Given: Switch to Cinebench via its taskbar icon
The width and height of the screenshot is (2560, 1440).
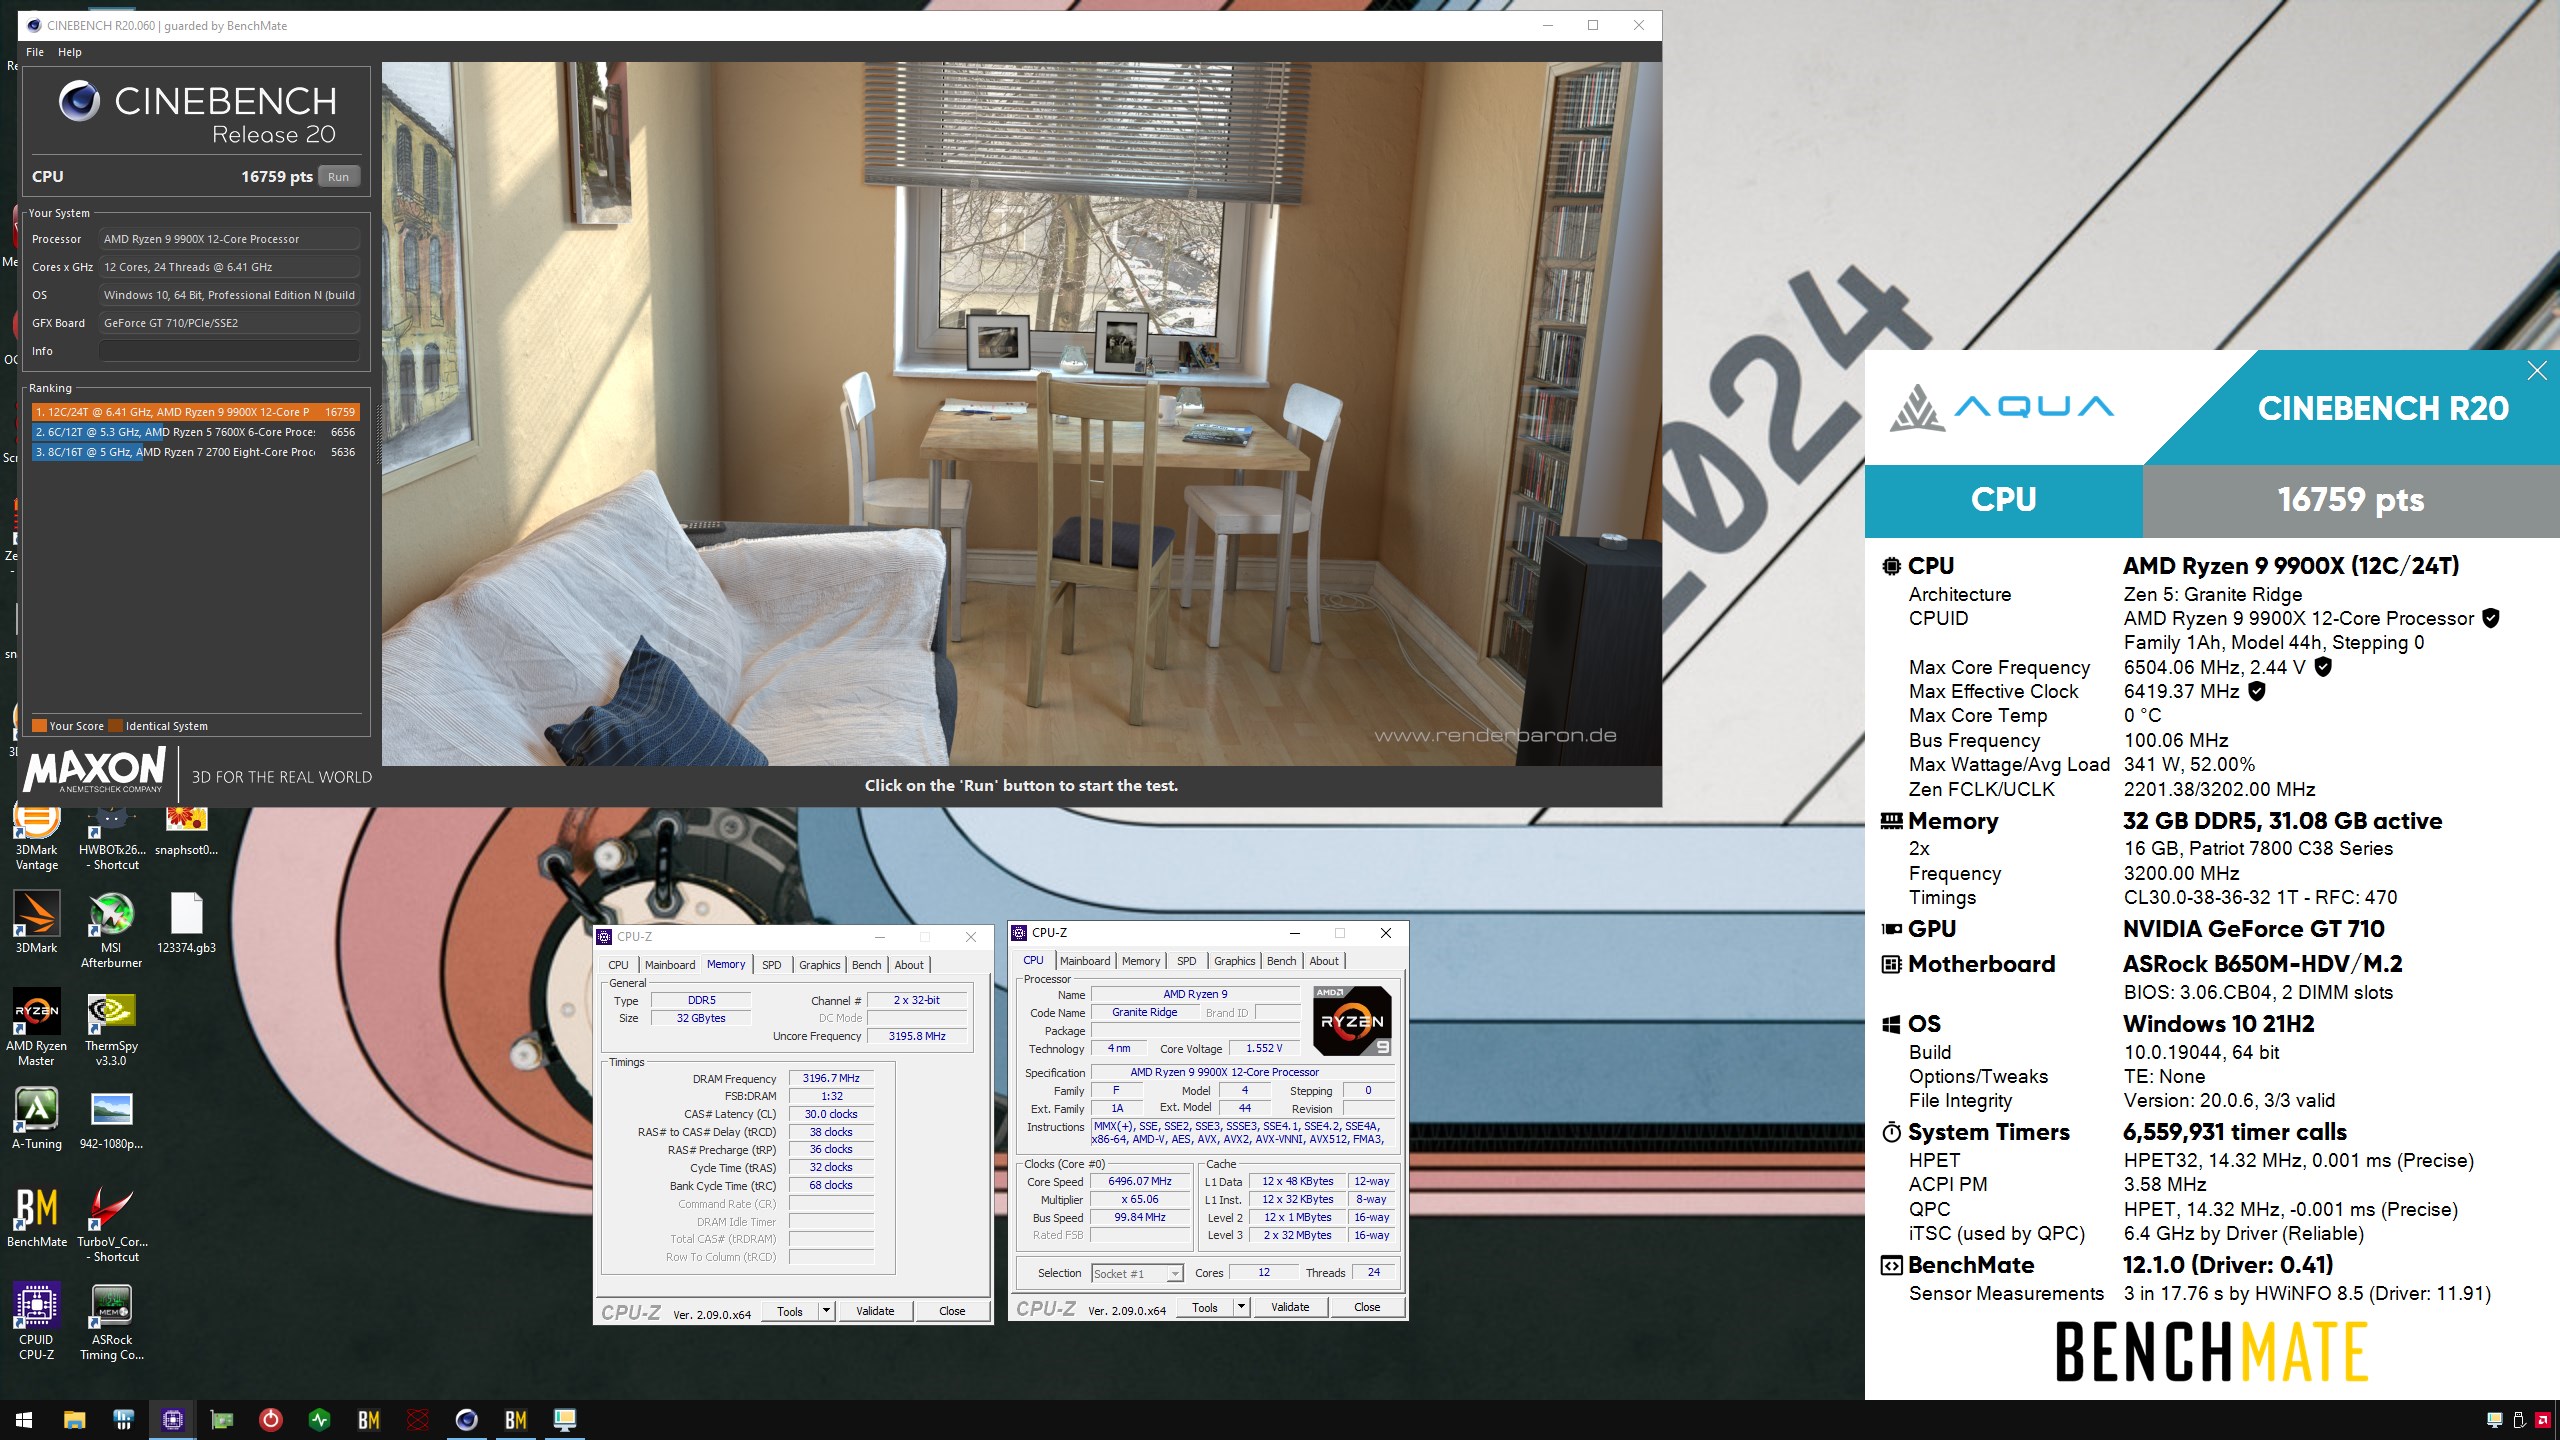Looking at the screenshot, I should coord(466,1420).
